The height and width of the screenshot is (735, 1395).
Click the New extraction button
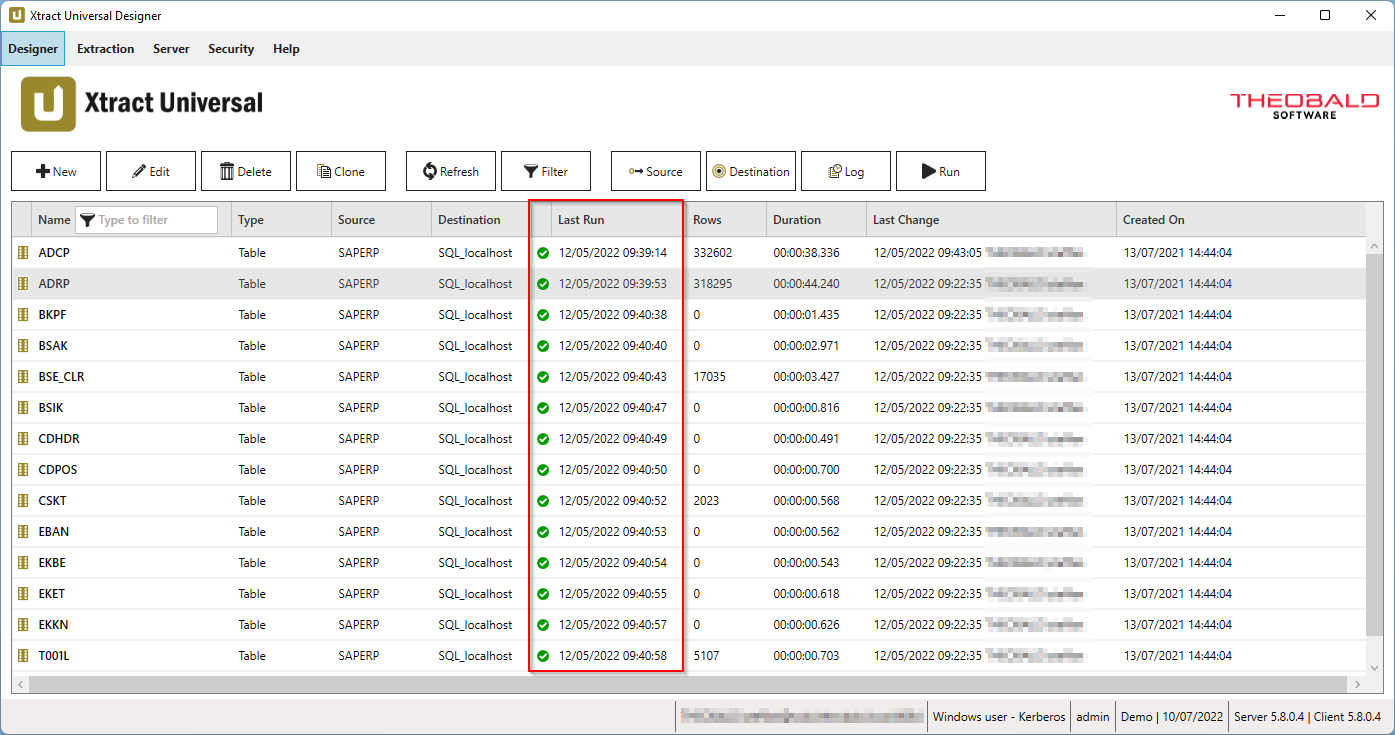pyautogui.click(x=56, y=171)
